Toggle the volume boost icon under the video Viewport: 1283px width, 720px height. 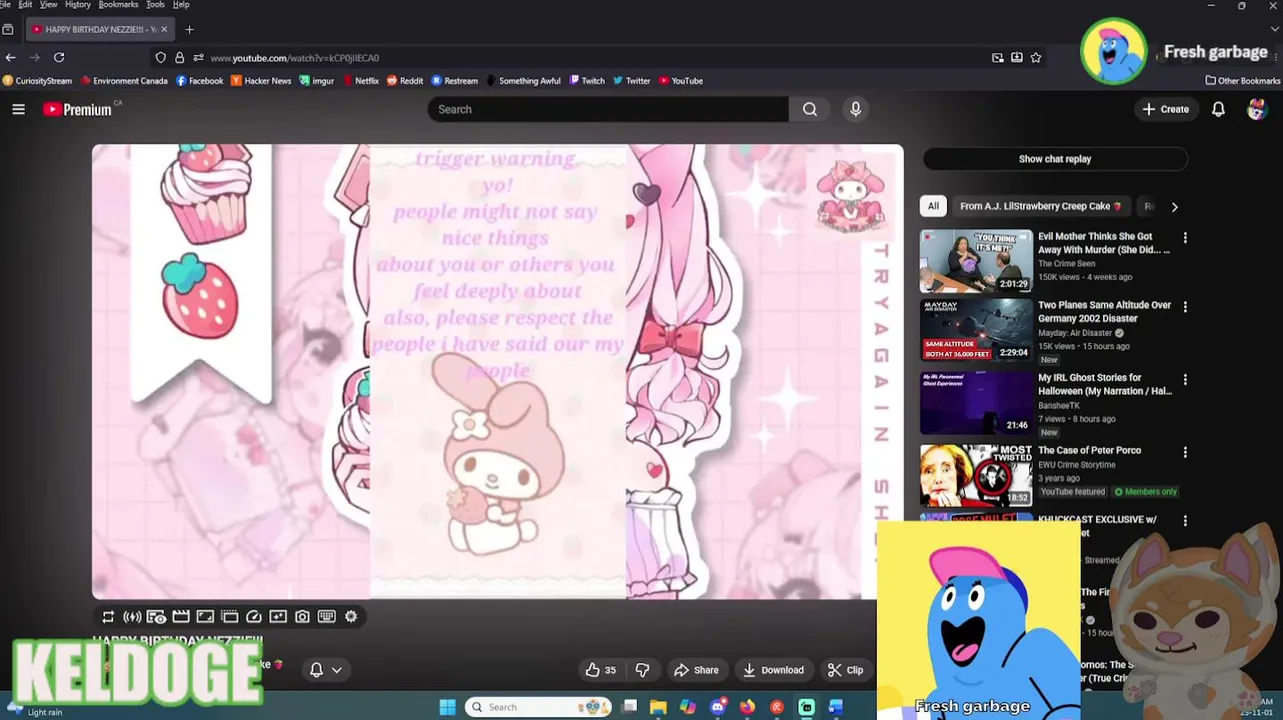[132, 617]
